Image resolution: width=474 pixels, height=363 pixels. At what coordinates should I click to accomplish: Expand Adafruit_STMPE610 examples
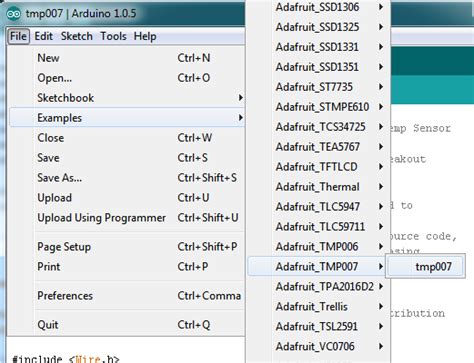(318, 107)
